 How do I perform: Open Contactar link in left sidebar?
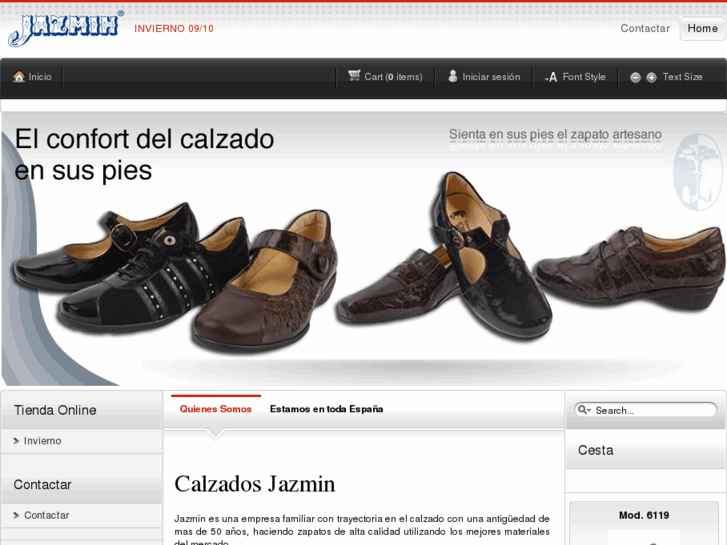(46, 515)
